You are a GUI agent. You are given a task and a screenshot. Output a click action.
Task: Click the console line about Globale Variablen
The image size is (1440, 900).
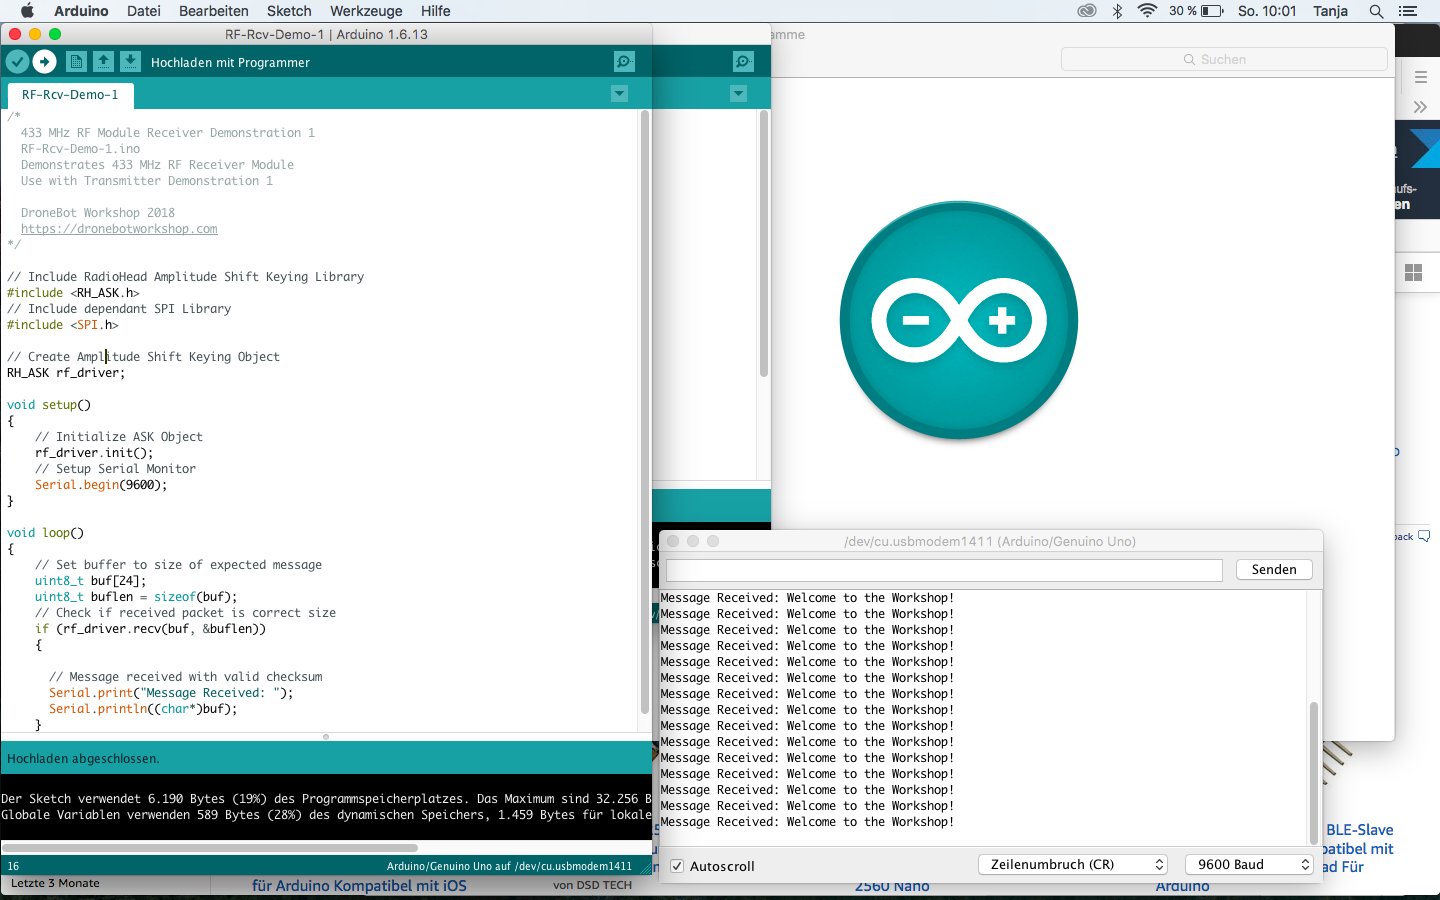pos(326,815)
